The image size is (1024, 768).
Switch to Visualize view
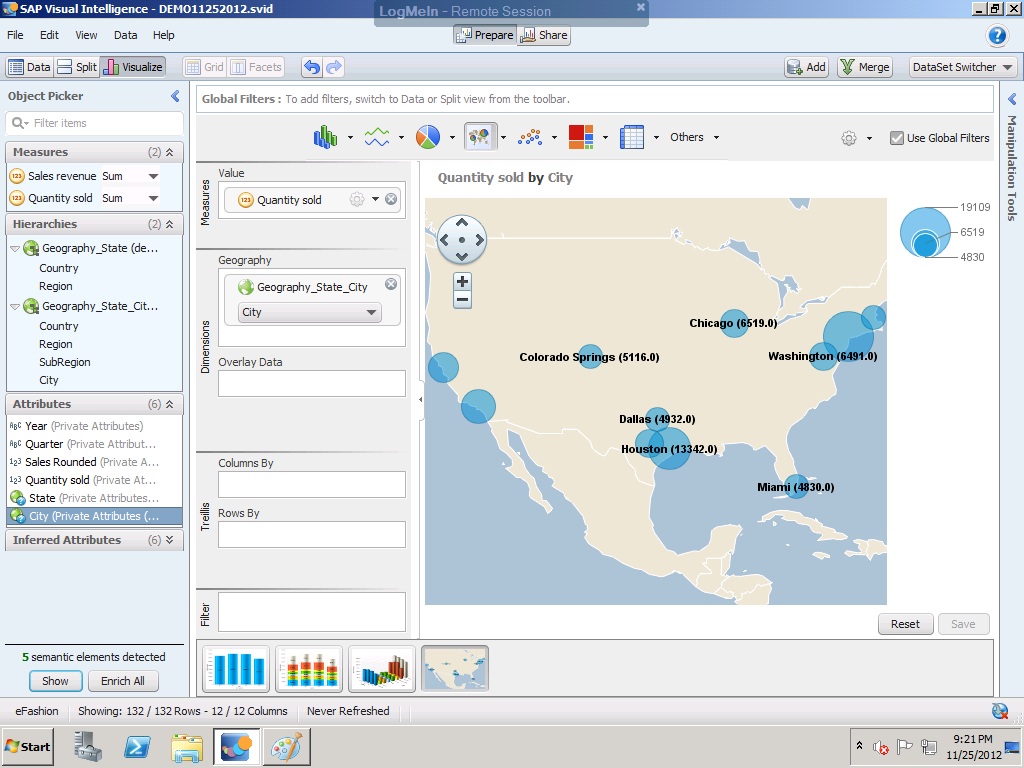[133, 67]
